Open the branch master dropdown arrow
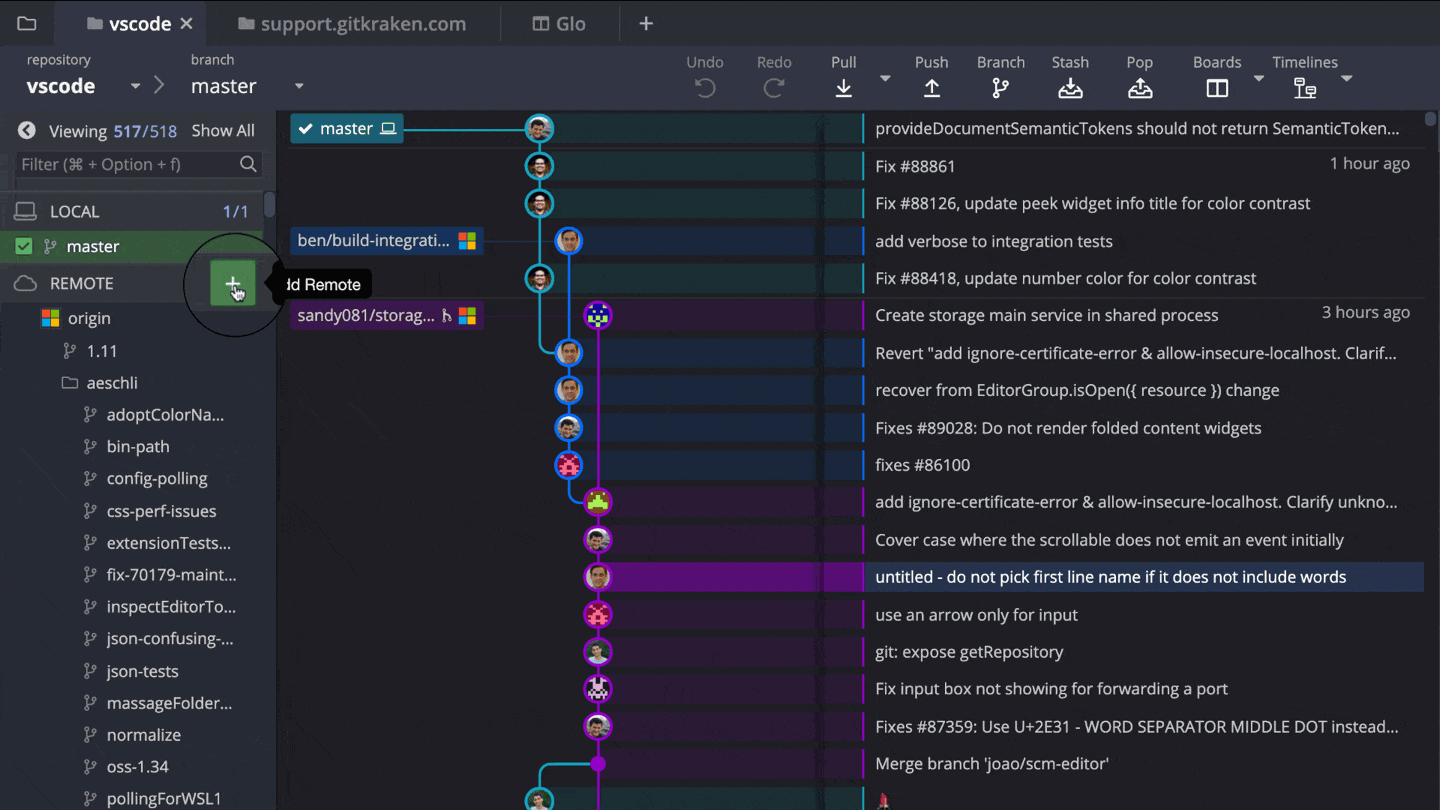This screenshot has width=1440, height=810. pyautogui.click(x=299, y=86)
